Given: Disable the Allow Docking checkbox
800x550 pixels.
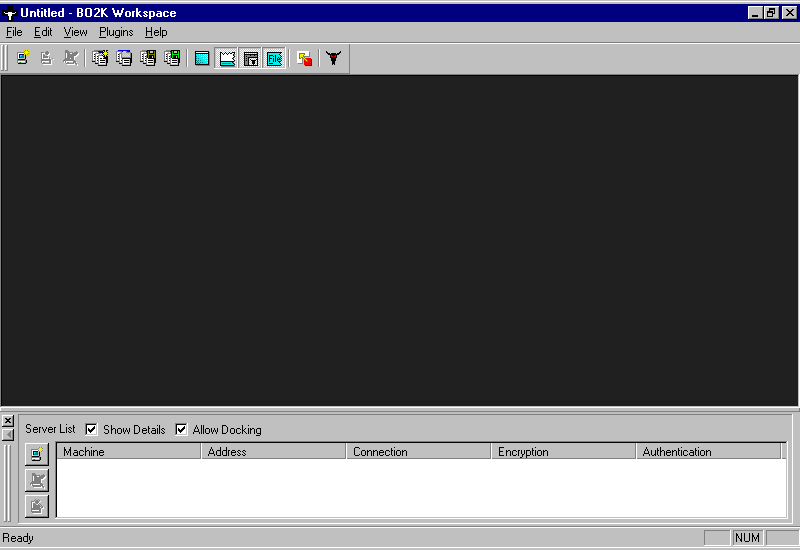Looking at the screenshot, I should coord(181,430).
